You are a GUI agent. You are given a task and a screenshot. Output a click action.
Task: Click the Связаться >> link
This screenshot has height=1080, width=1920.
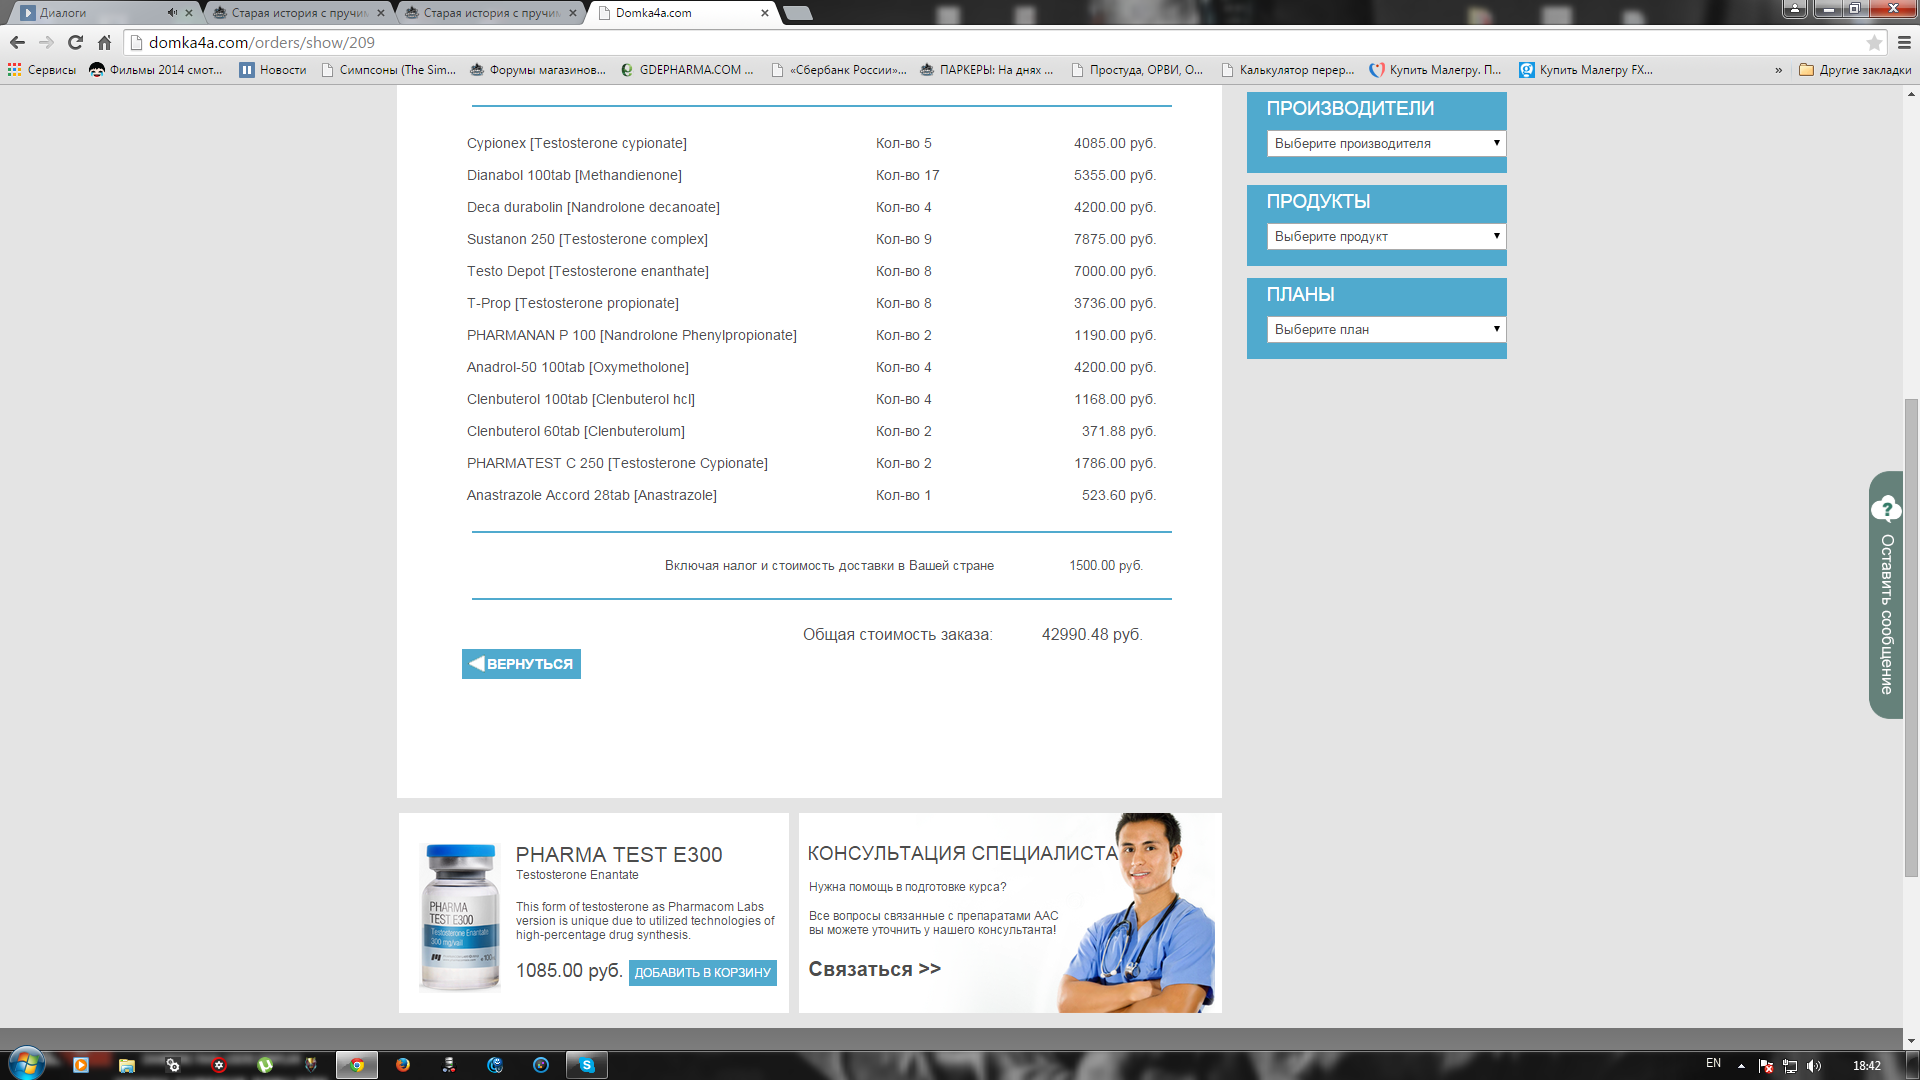[x=874, y=969]
